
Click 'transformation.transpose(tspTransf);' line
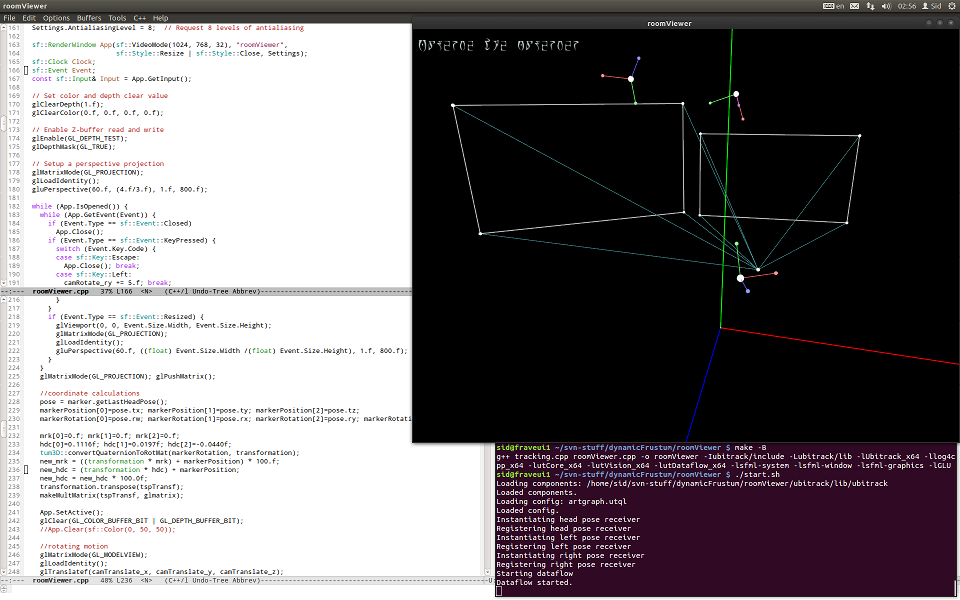pos(111,487)
